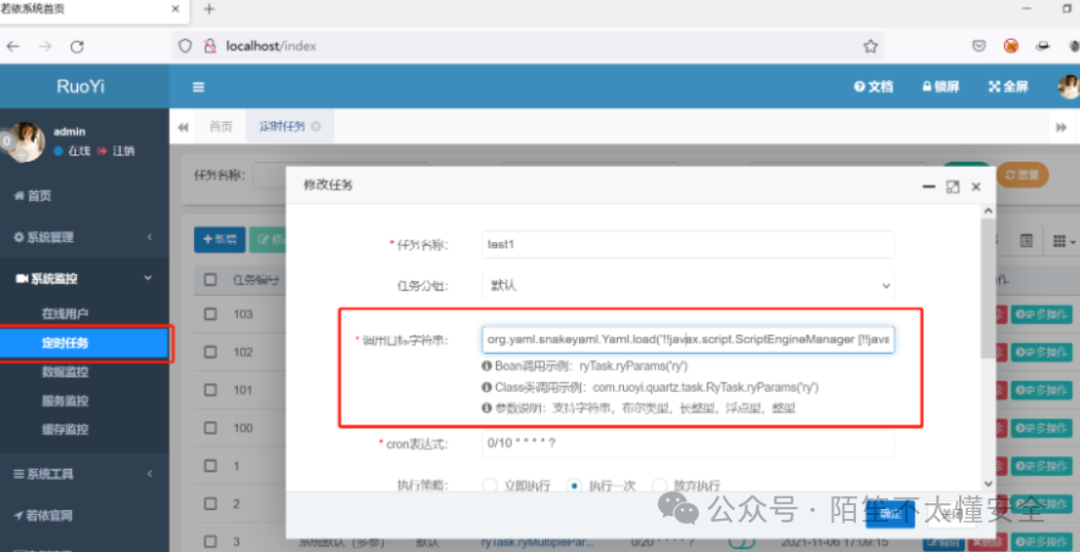Viewport: 1080px width, 552px height.
Task: Open 更多操作 dropdown for row 1
Action: click(1043, 466)
